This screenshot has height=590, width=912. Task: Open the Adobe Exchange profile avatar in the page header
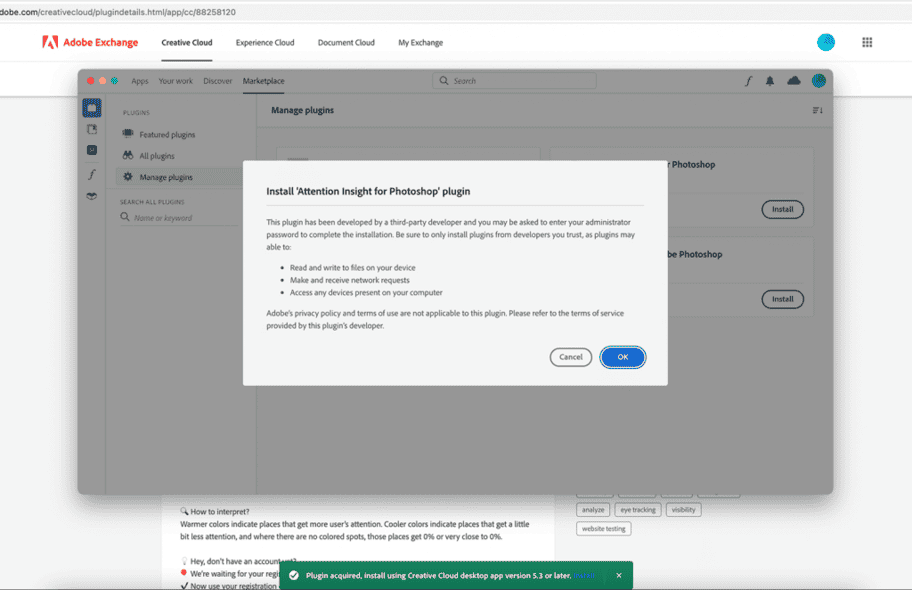pyautogui.click(x=825, y=42)
